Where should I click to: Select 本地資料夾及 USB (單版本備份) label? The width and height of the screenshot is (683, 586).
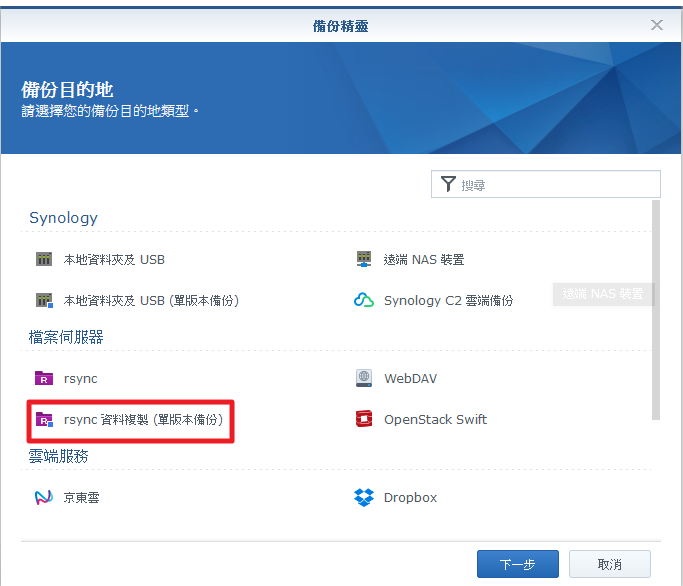coord(151,301)
